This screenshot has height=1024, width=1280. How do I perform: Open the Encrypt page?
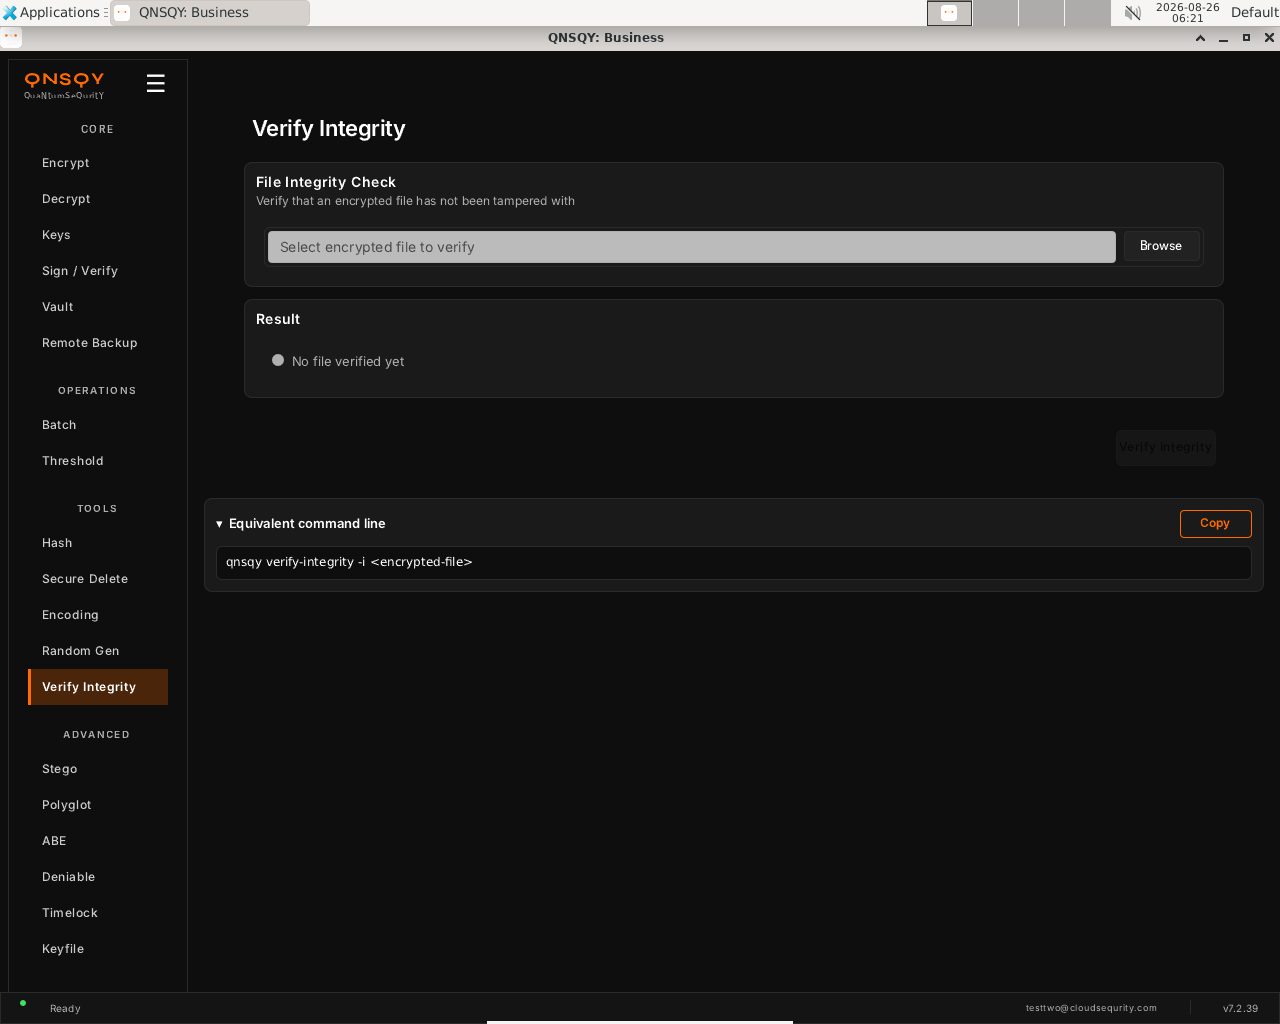(x=98, y=163)
